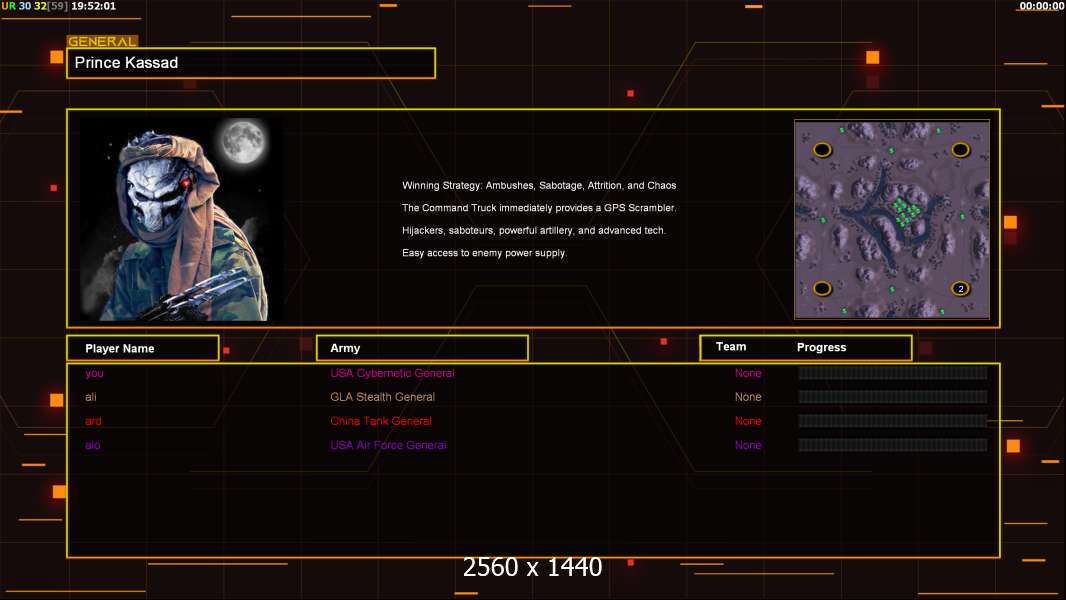
Task: Select the player named "ali"
Action: [90, 397]
